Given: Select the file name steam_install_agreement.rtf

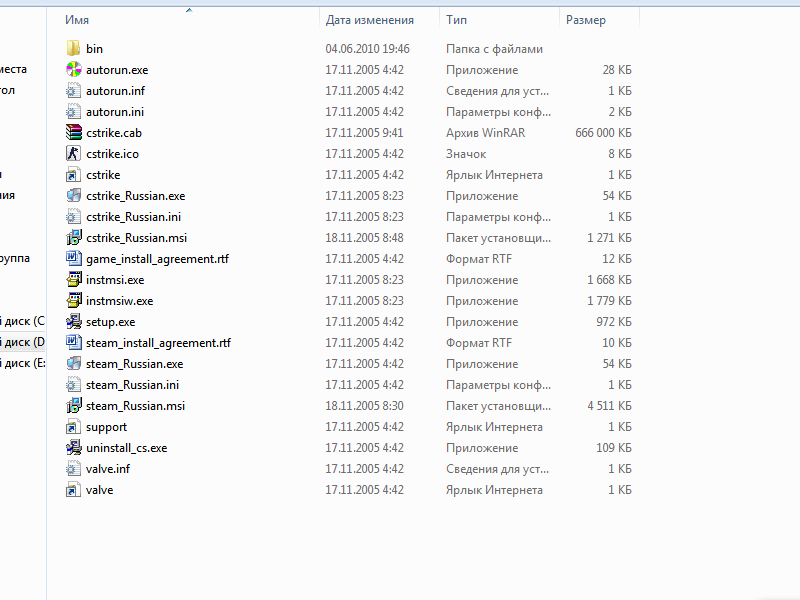Looking at the screenshot, I should [x=158, y=342].
